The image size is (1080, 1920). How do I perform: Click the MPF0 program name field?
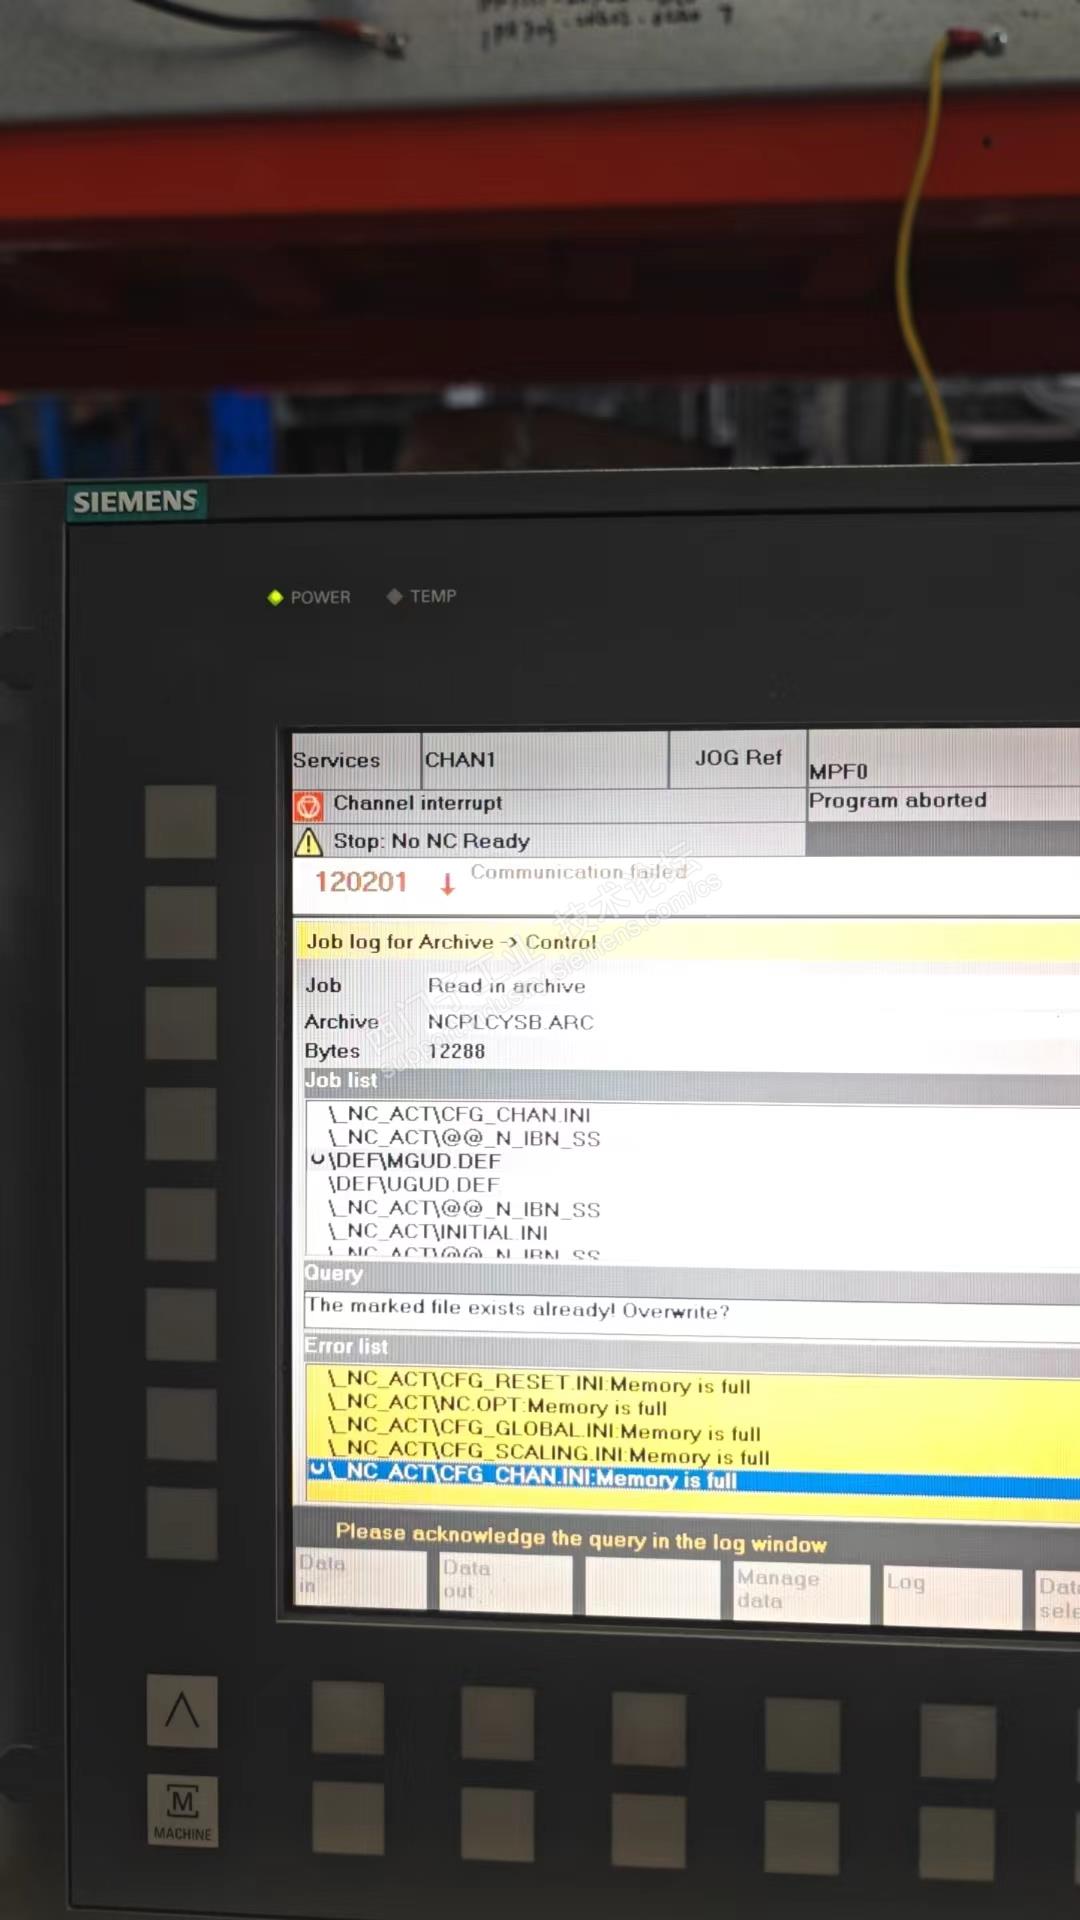838,772
